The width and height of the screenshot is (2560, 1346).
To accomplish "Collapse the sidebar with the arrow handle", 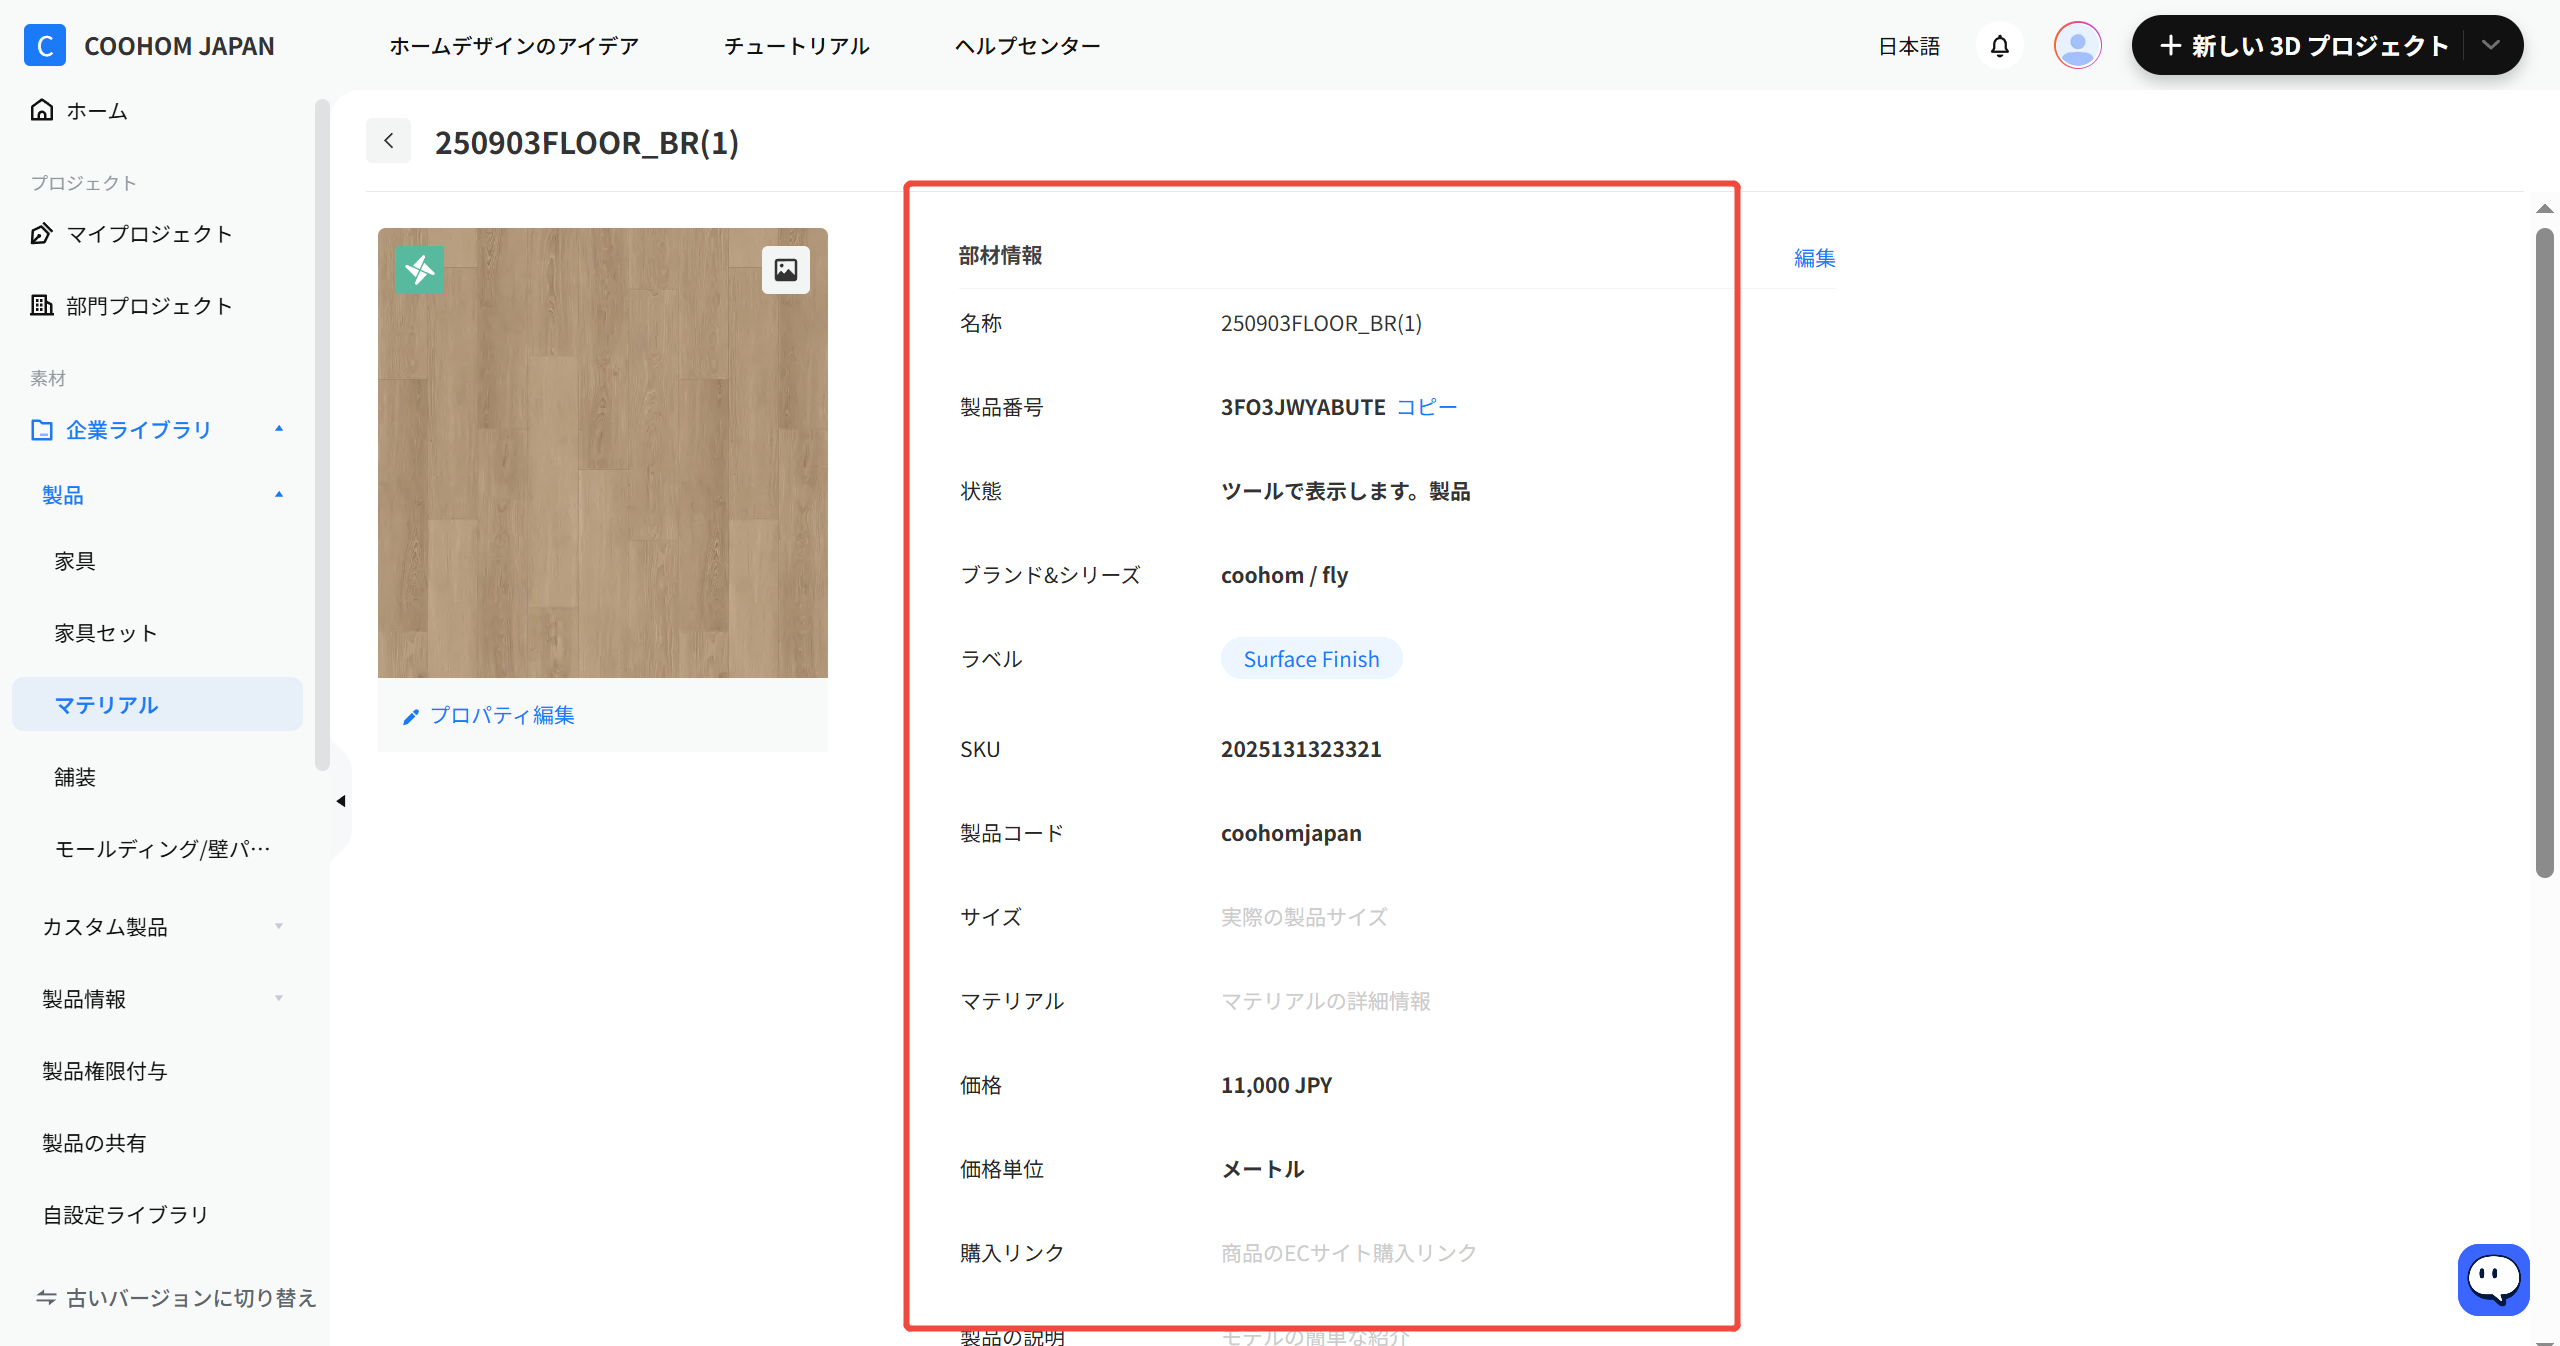I will [341, 801].
